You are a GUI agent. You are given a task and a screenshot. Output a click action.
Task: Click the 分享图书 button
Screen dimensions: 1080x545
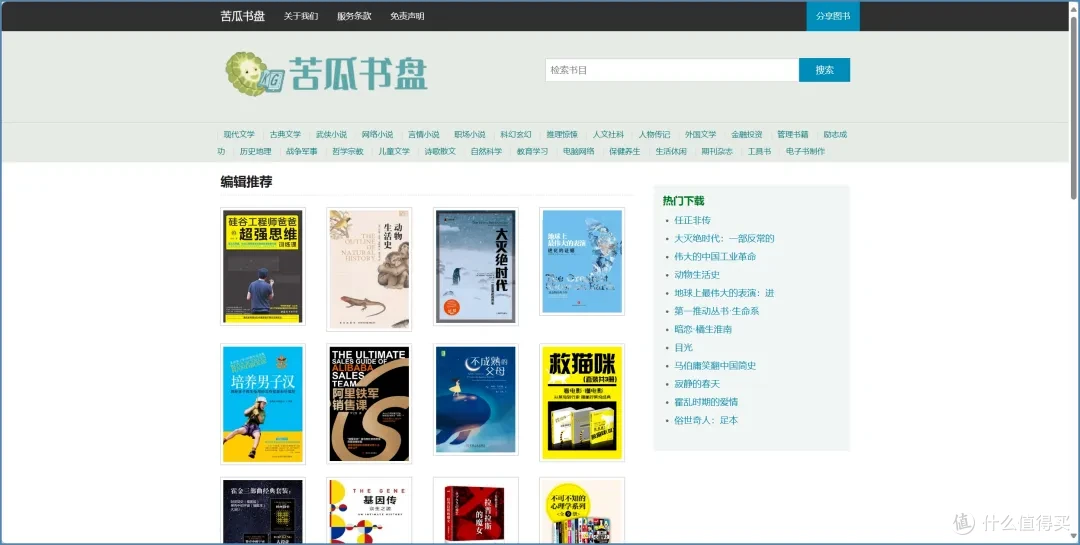pyautogui.click(x=833, y=16)
